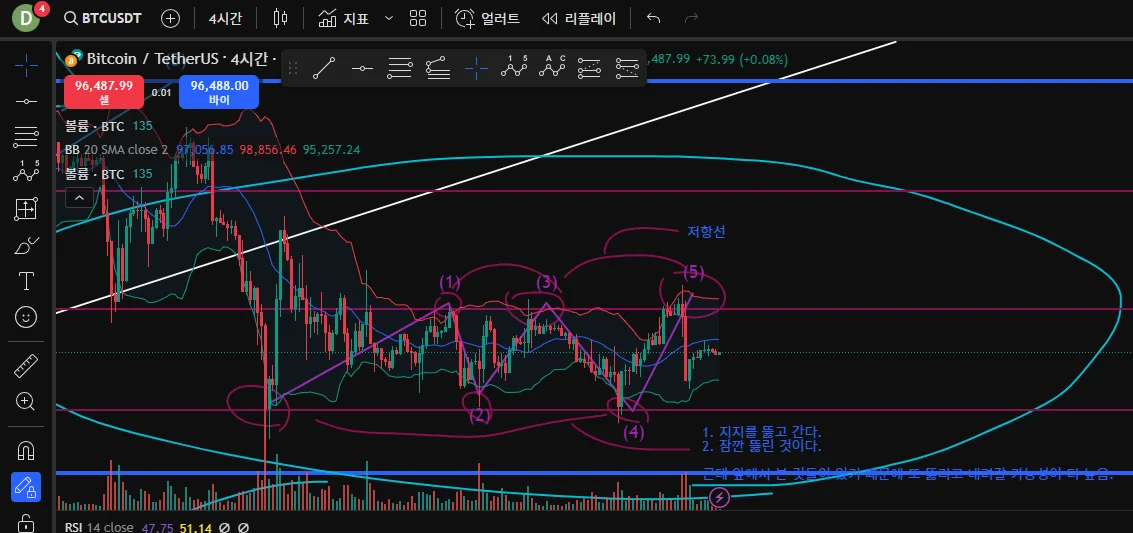This screenshot has width=1133, height=533.
Task: Select the BB 20 SMA close 2 legend
Action: pyautogui.click(x=116, y=150)
